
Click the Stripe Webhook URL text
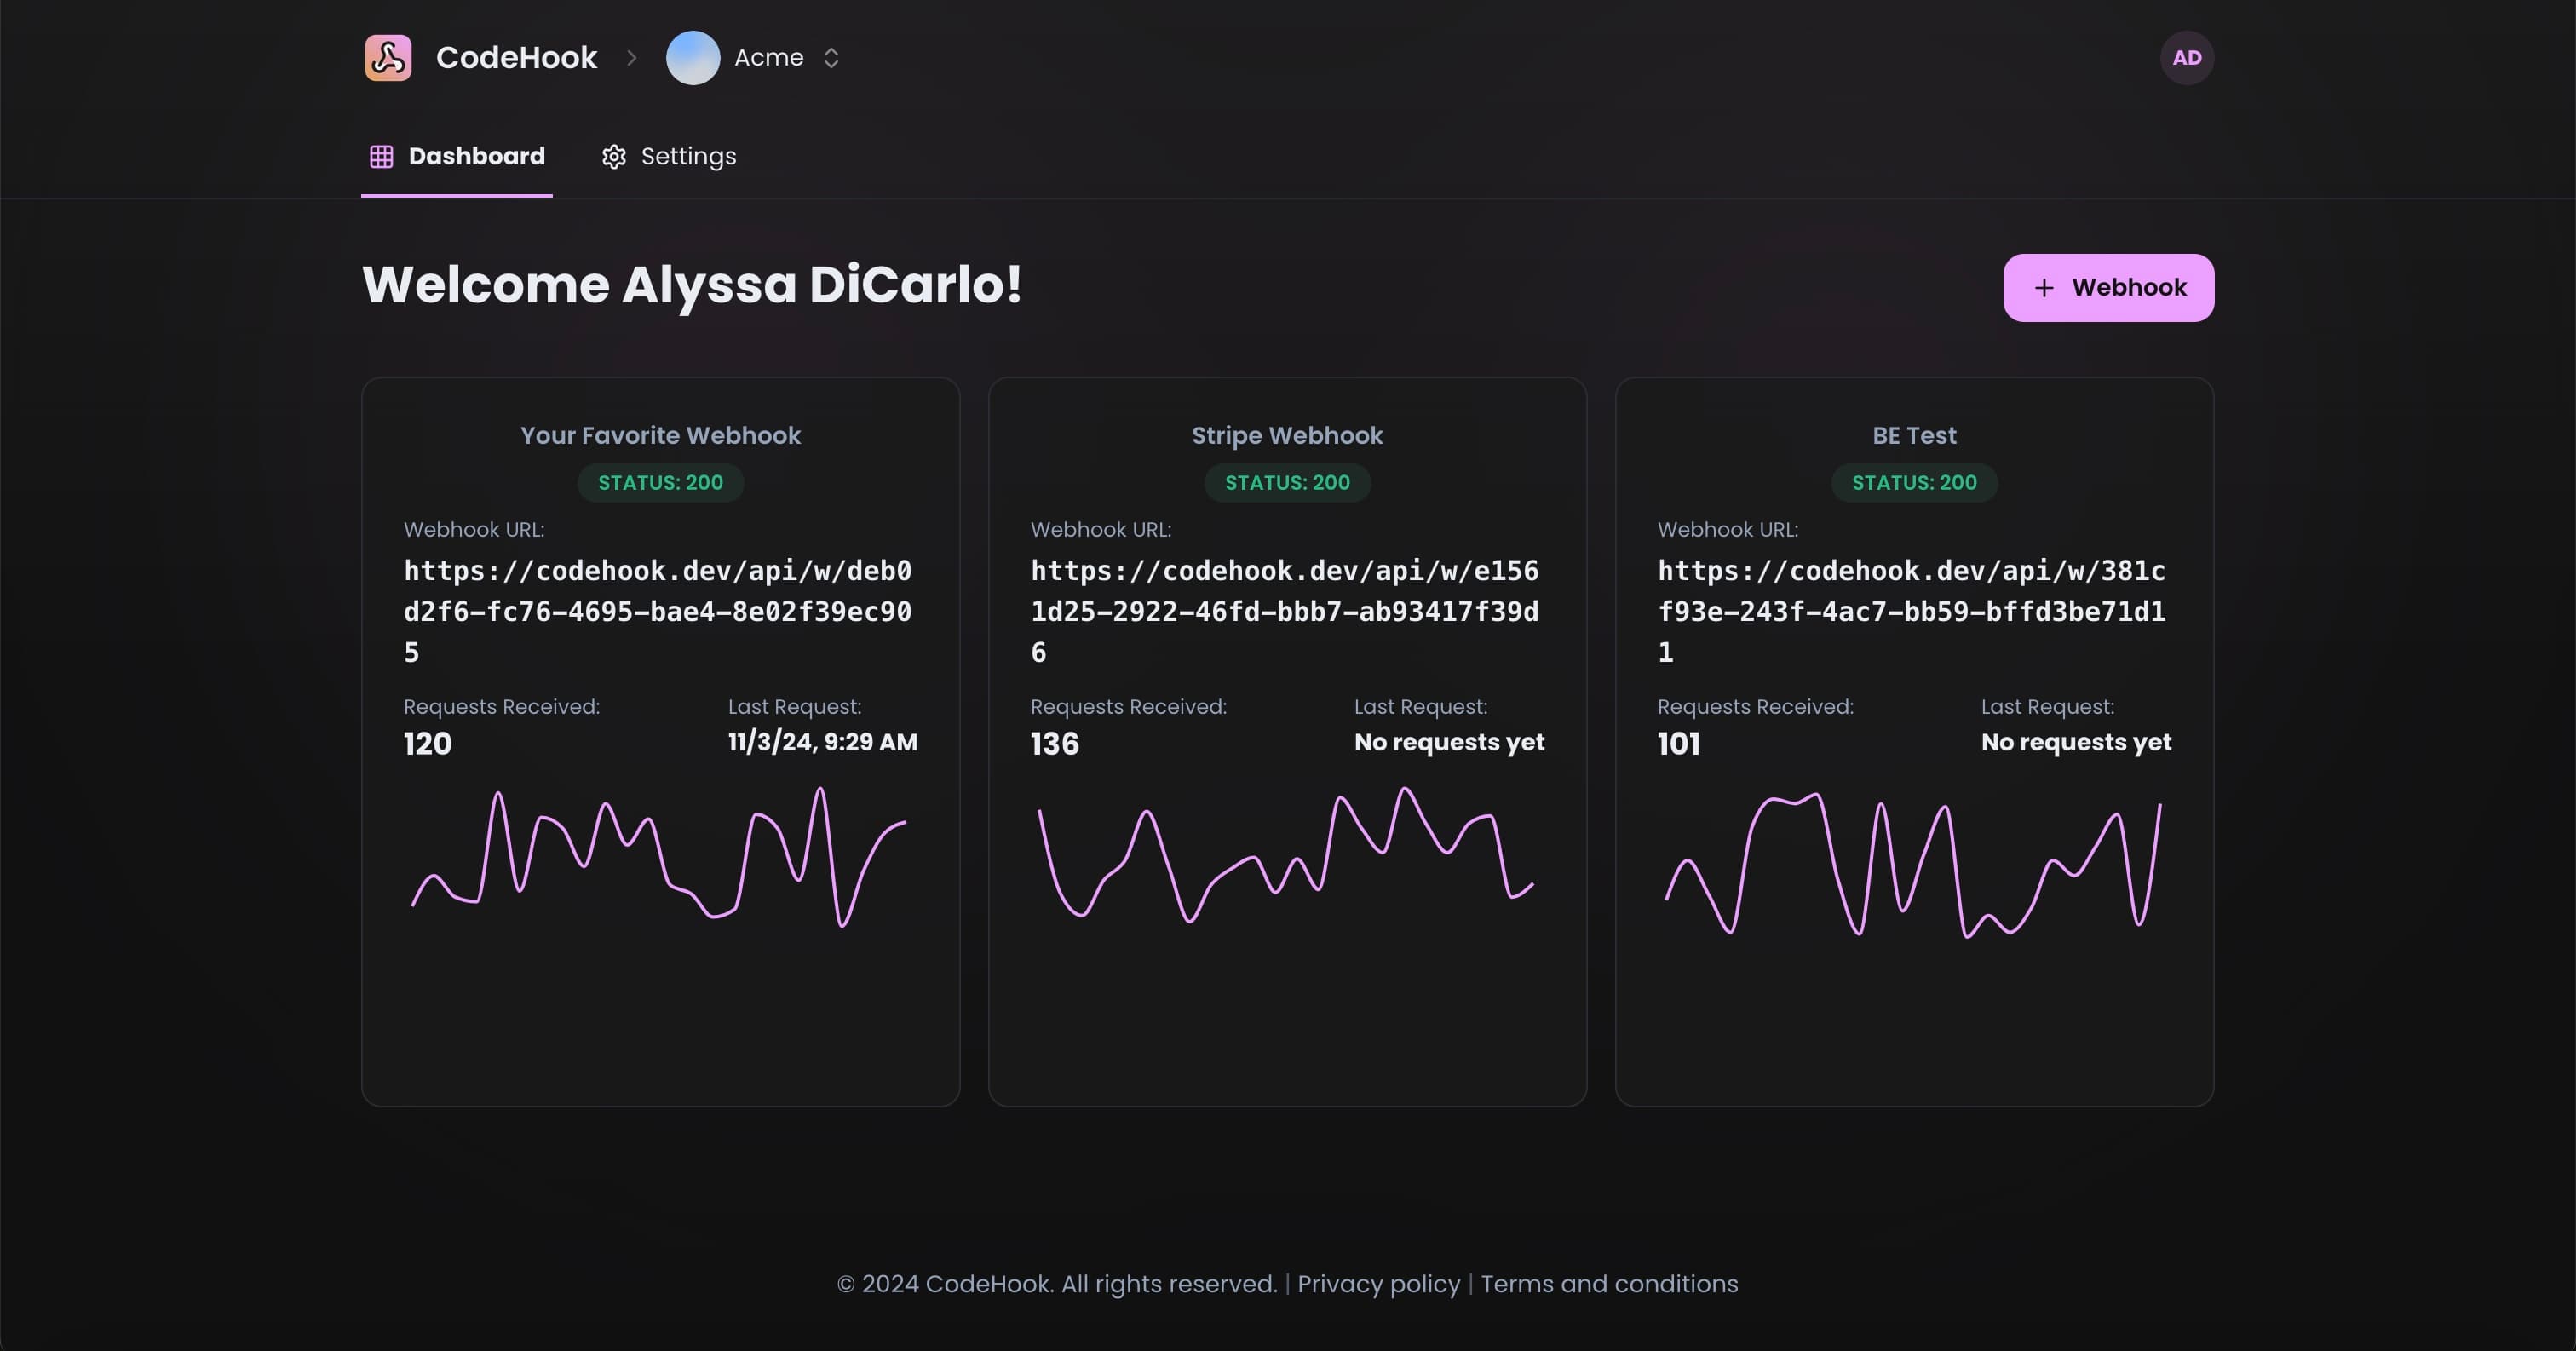(x=1285, y=611)
